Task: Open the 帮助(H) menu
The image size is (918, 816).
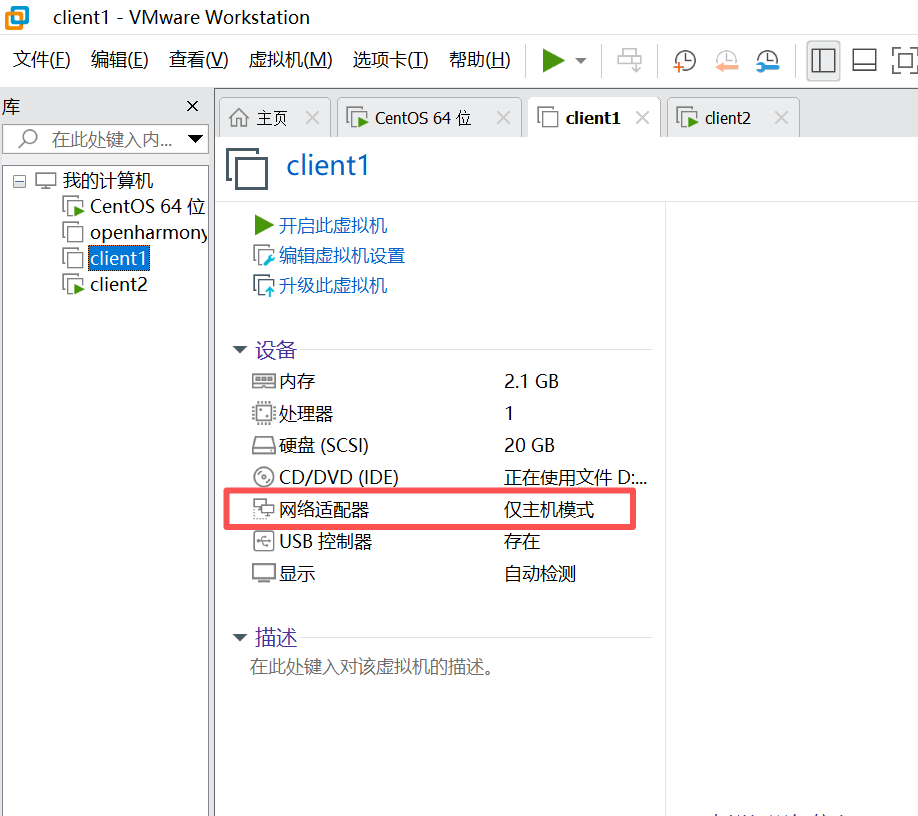Action: 479,59
